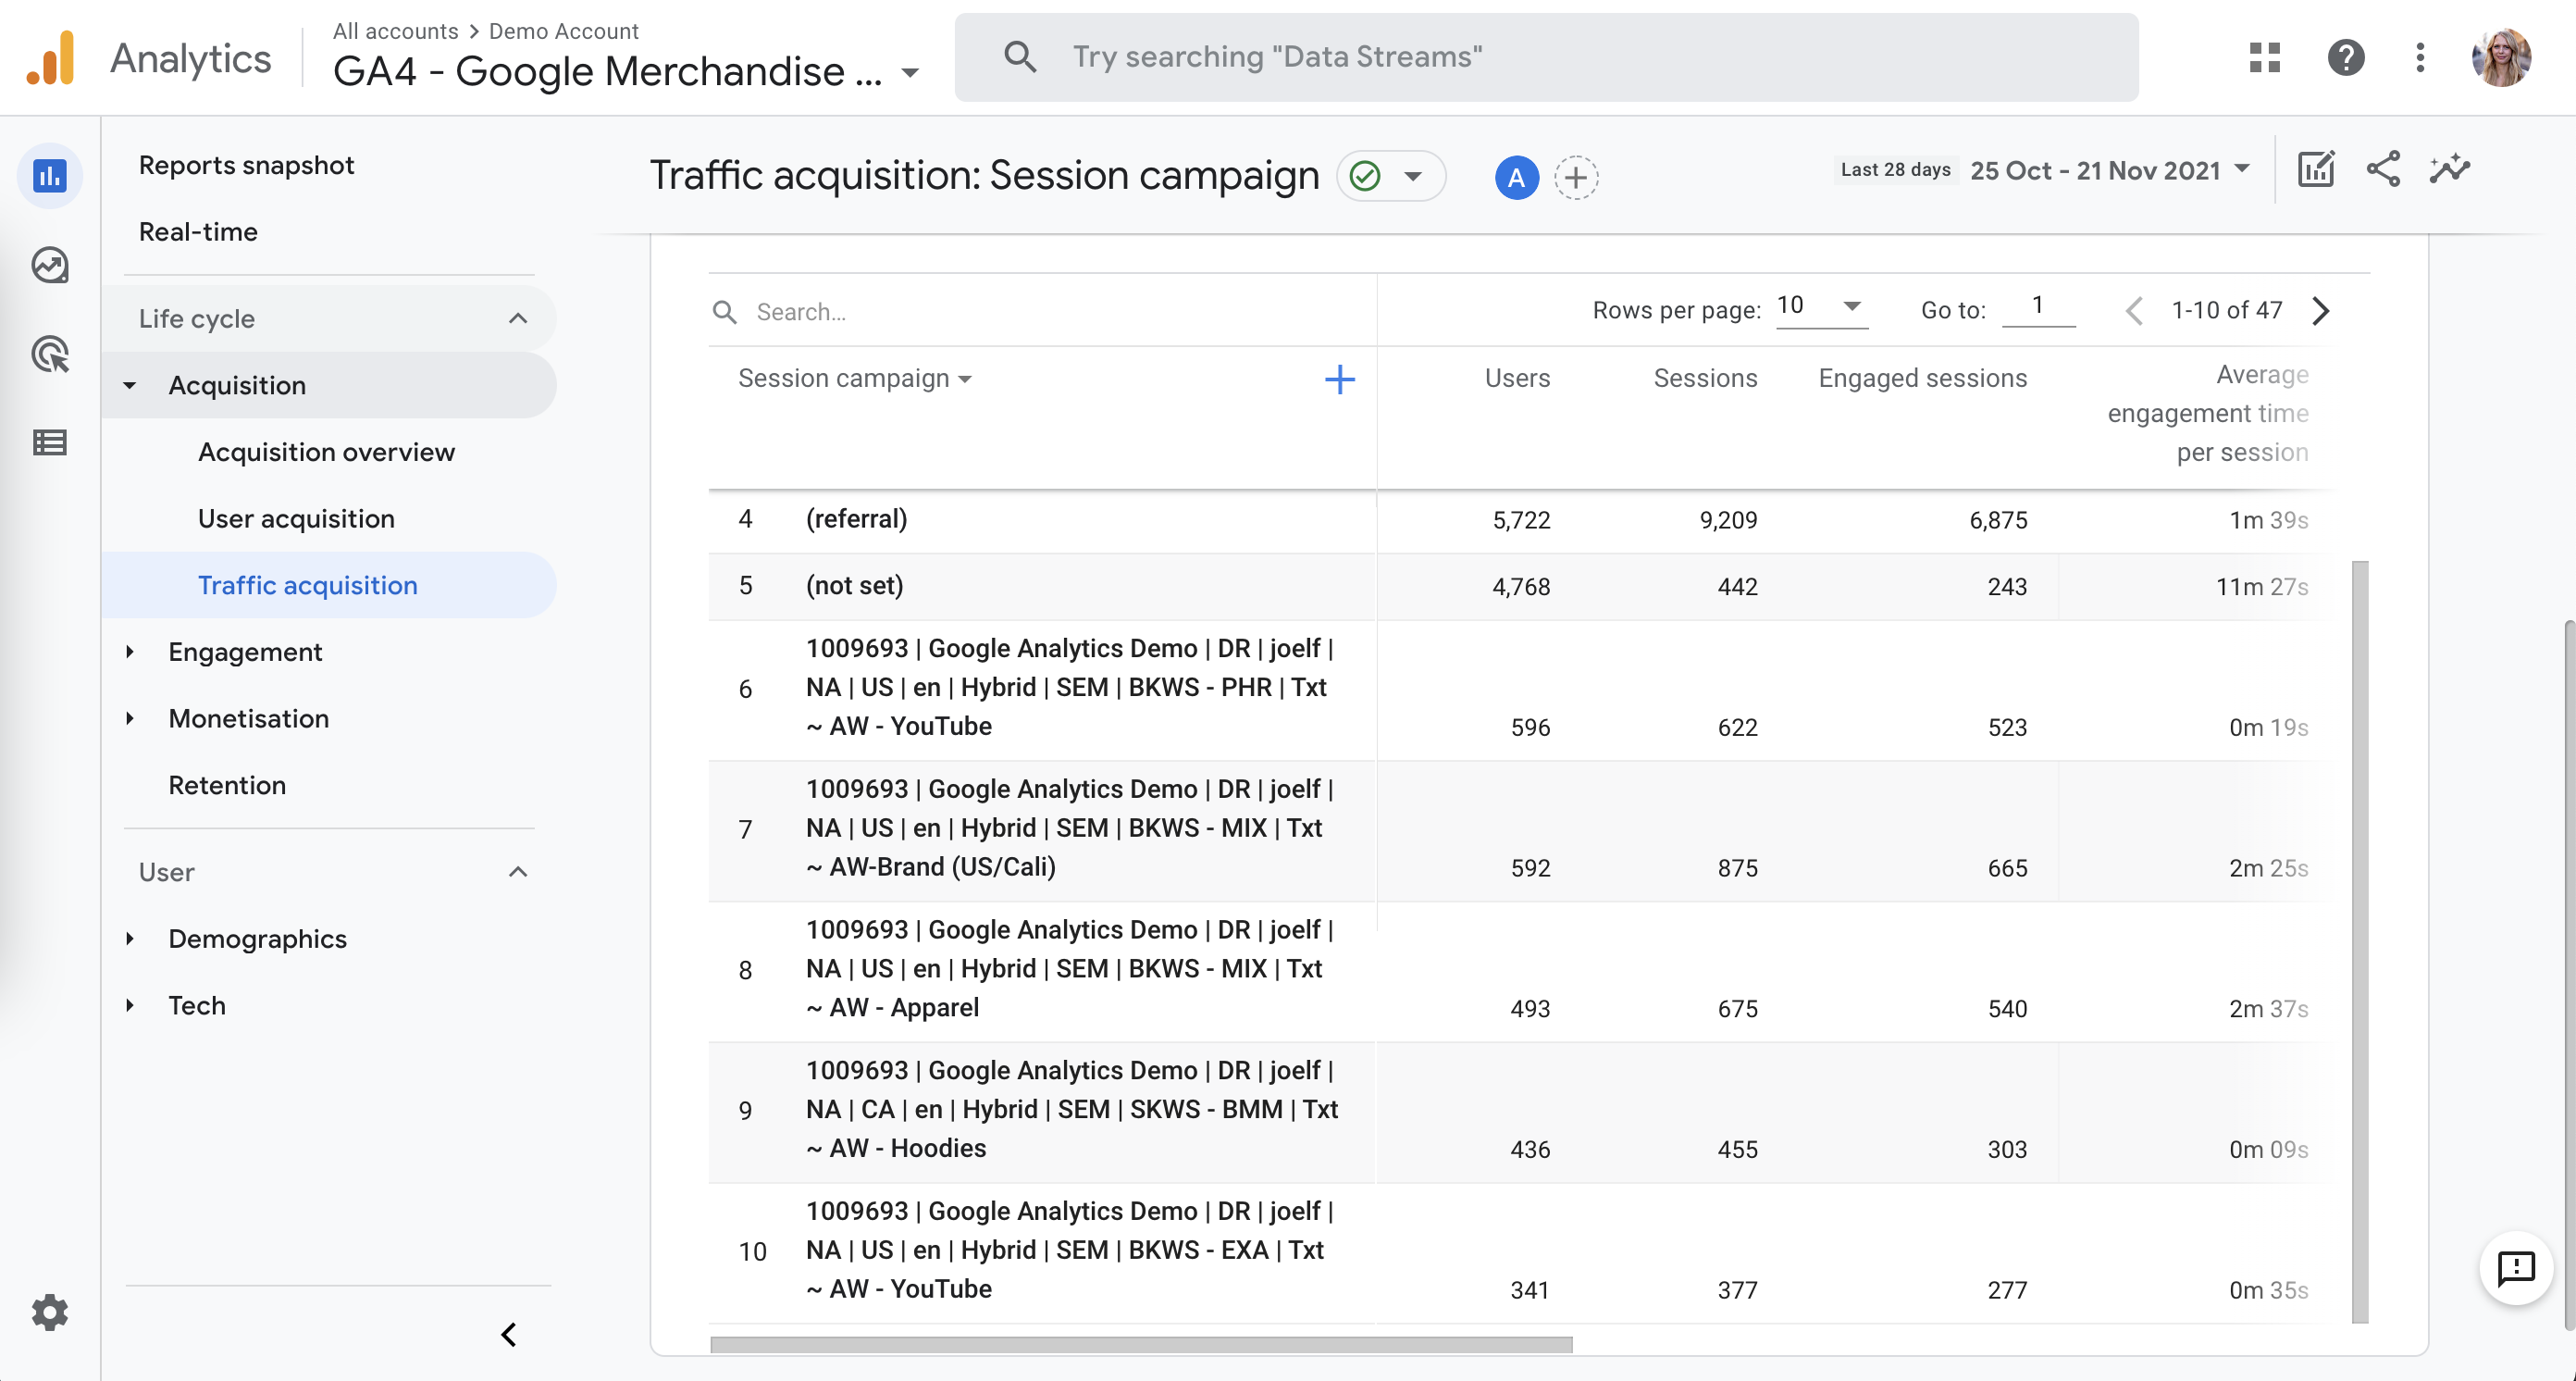Click the table vertical scrollbar
The width and height of the screenshot is (2576, 1381).
[2359, 941]
